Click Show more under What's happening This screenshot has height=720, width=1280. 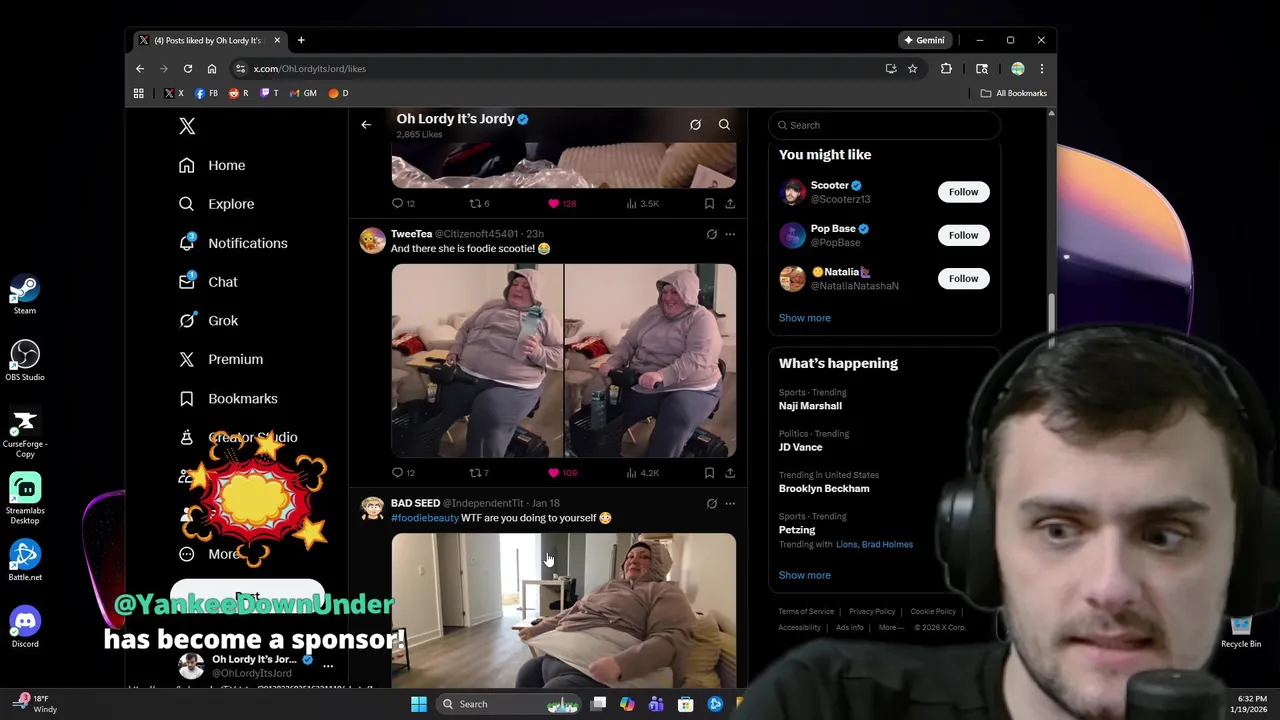804,575
